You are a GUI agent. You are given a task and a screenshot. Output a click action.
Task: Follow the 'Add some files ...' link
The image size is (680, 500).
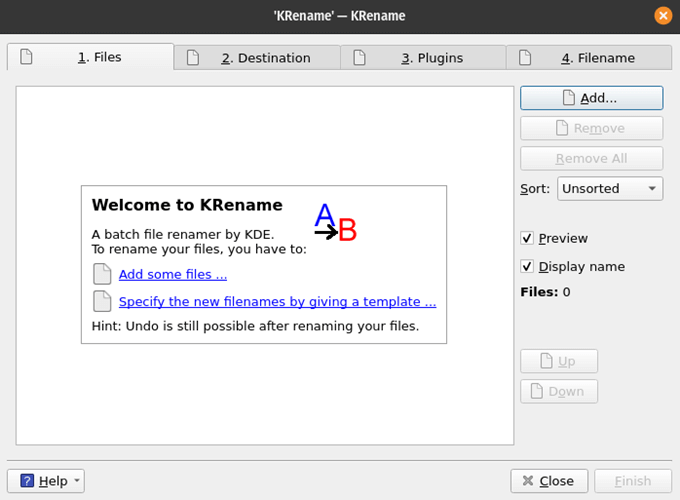(173, 275)
